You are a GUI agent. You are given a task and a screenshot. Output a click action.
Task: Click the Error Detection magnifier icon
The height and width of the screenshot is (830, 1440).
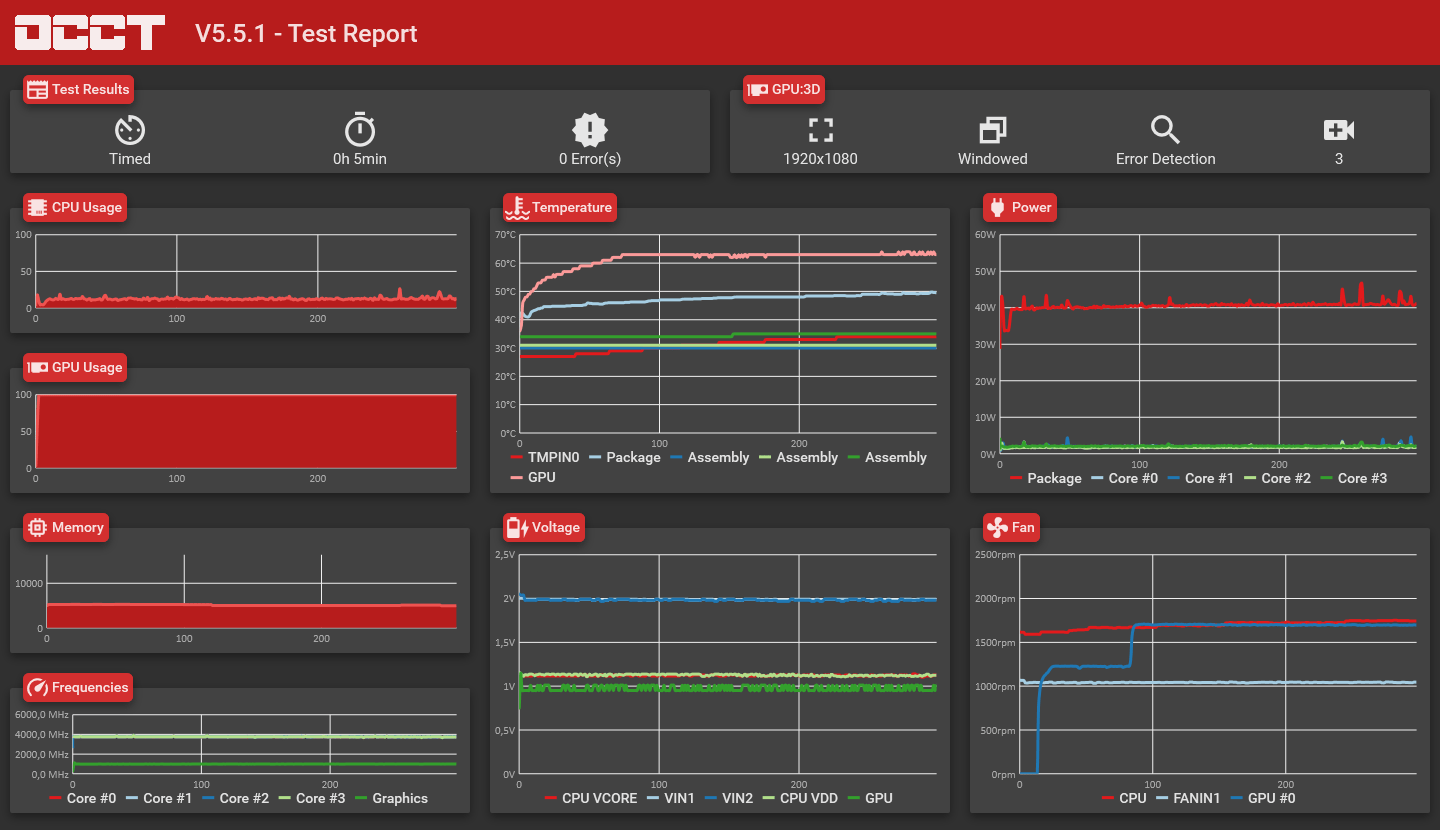[x=1165, y=130]
